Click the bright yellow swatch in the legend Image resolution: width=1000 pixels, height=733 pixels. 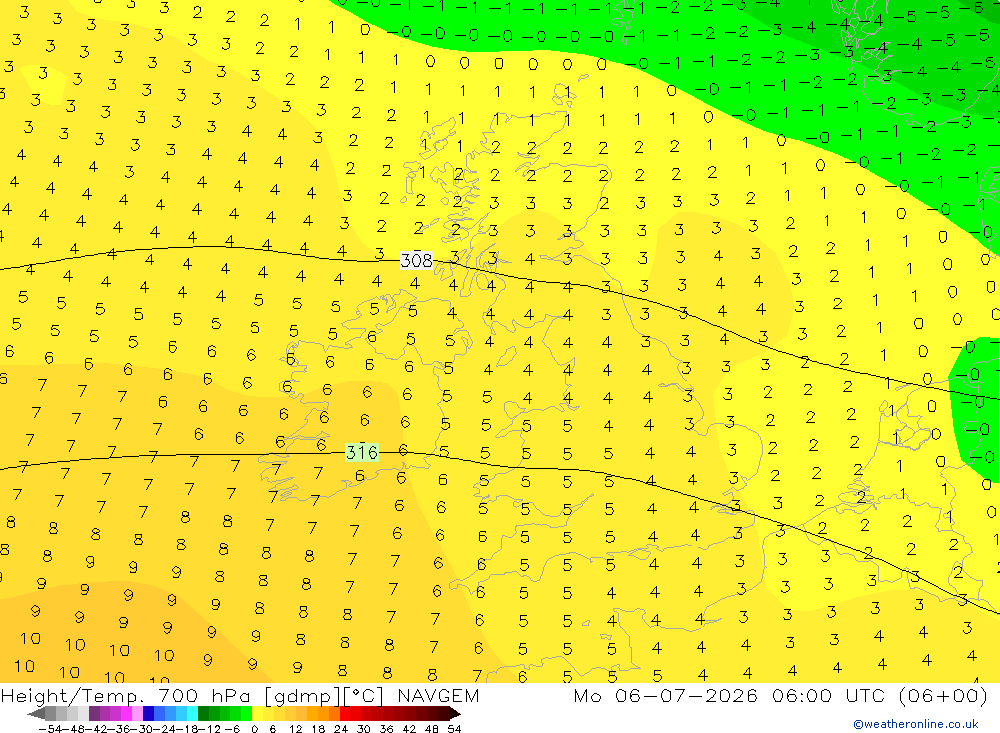coord(257,714)
